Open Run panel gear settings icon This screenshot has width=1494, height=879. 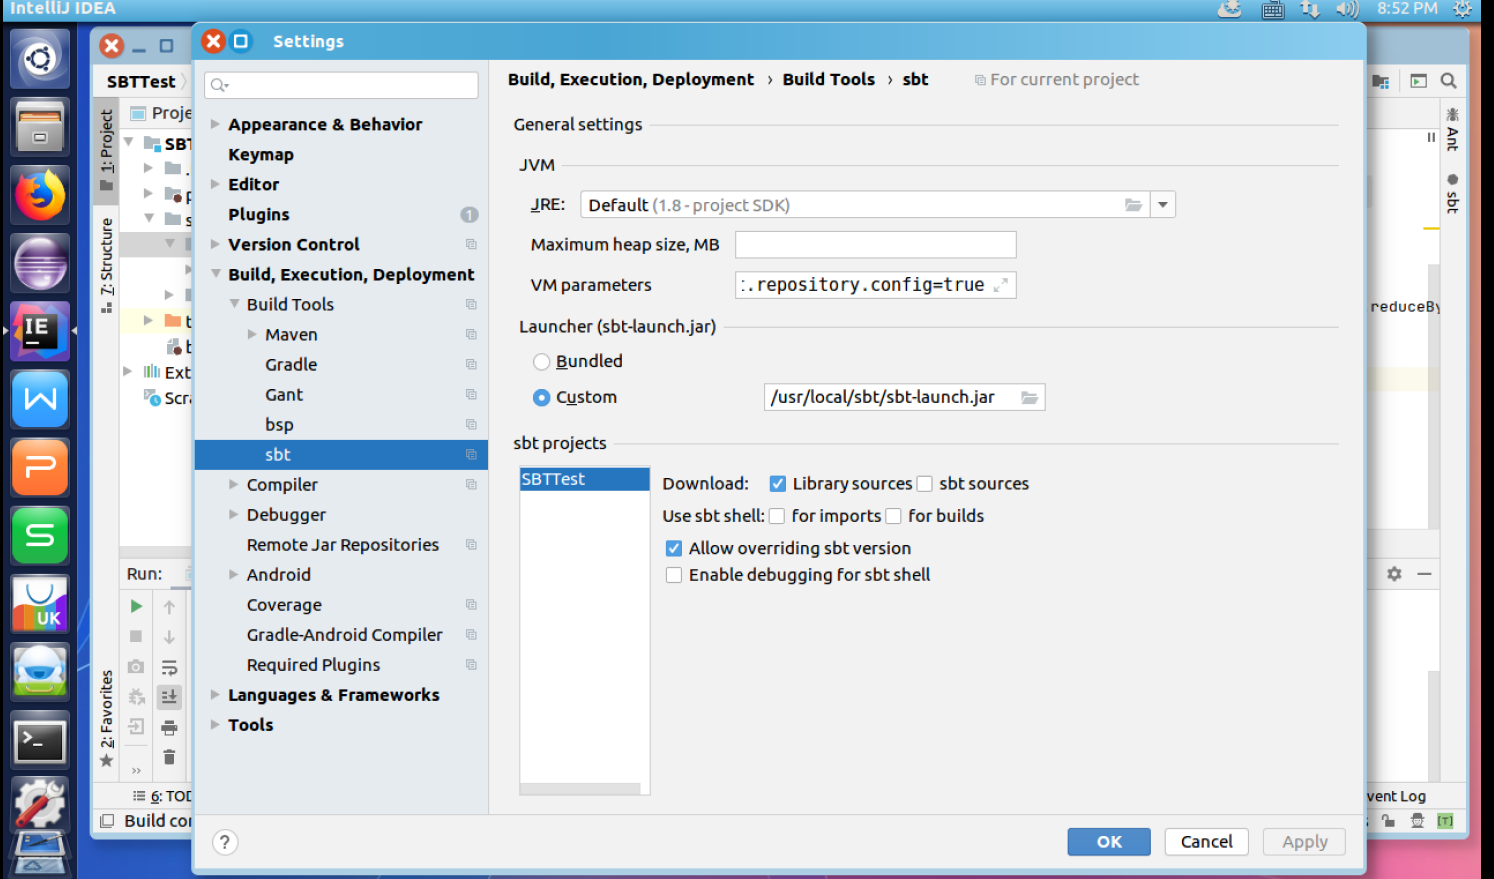point(1394,574)
